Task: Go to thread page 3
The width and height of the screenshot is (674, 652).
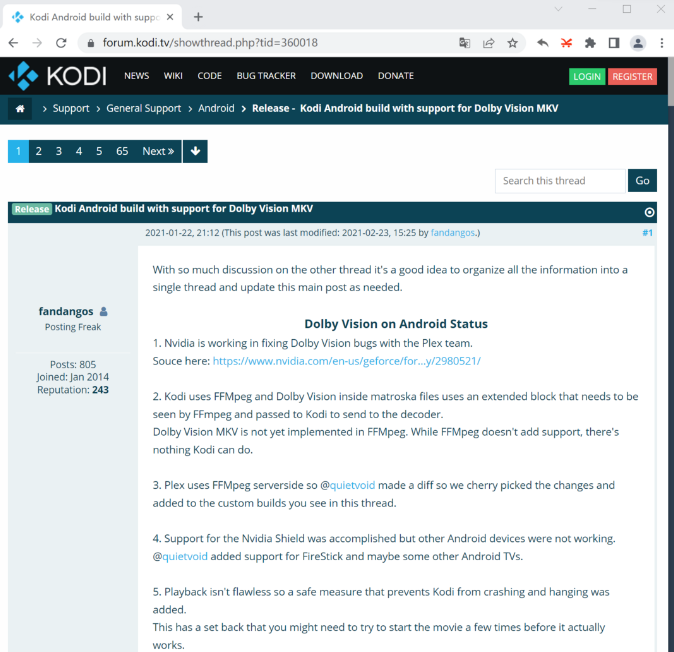Action: (59, 151)
